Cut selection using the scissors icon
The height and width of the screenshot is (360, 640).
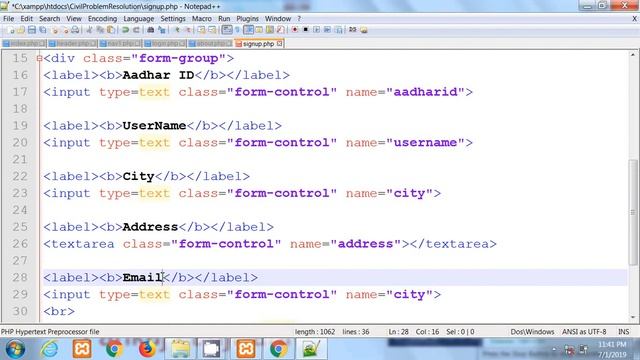point(89,30)
